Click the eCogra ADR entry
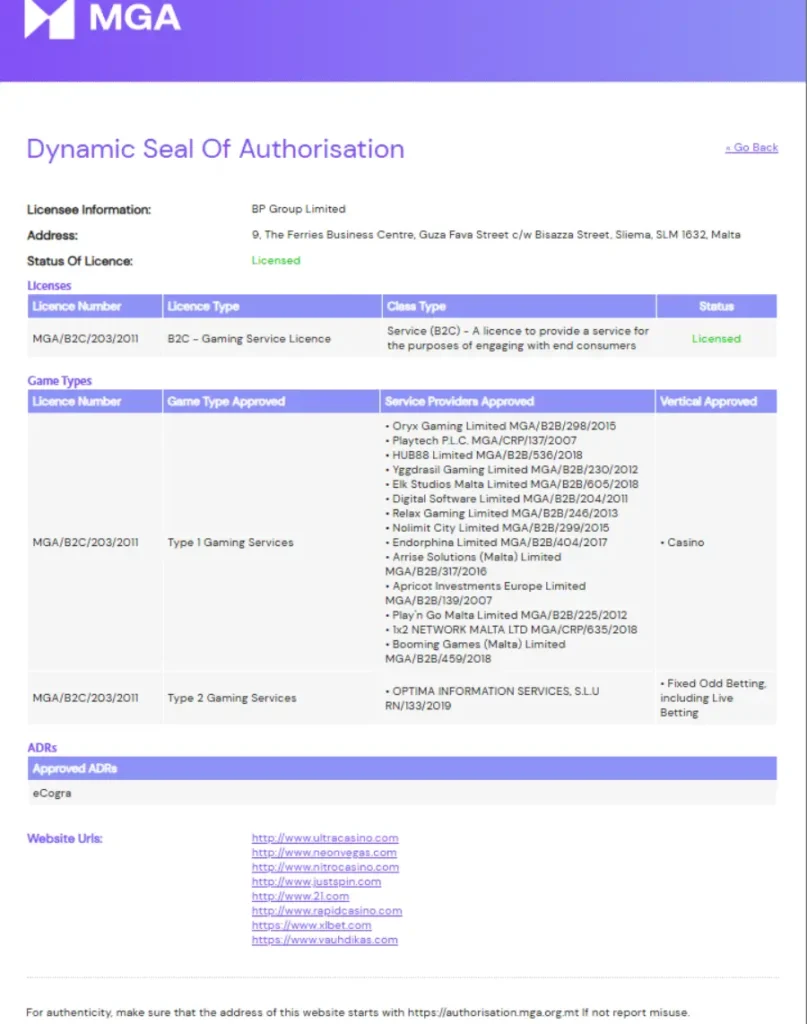The height and width of the screenshot is (1024, 807). point(52,794)
